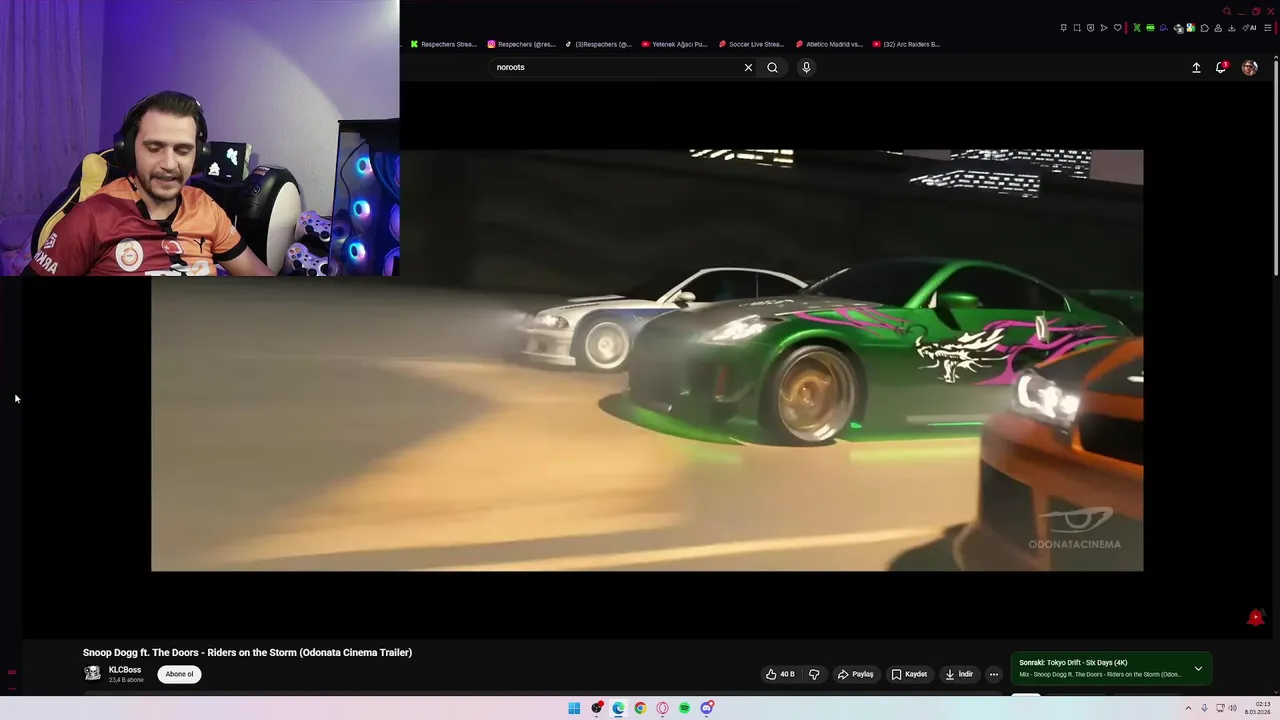
Task: Switch to the Respechers Instagram tab
Action: (x=521, y=44)
